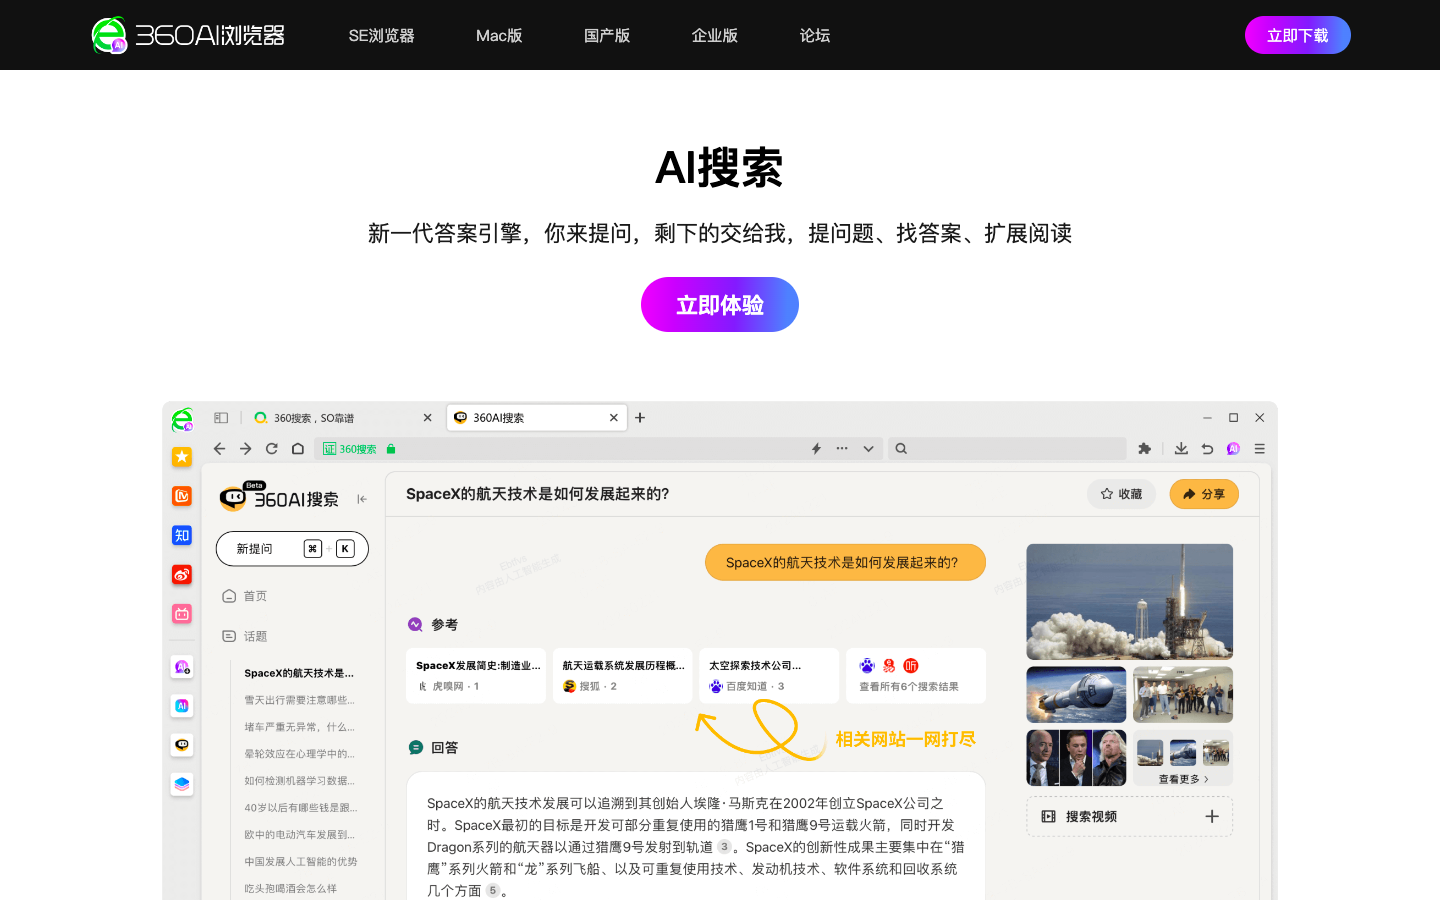Open 话题 in sidebar
The width and height of the screenshot is (1440, 900).
(x=244, y=636)
